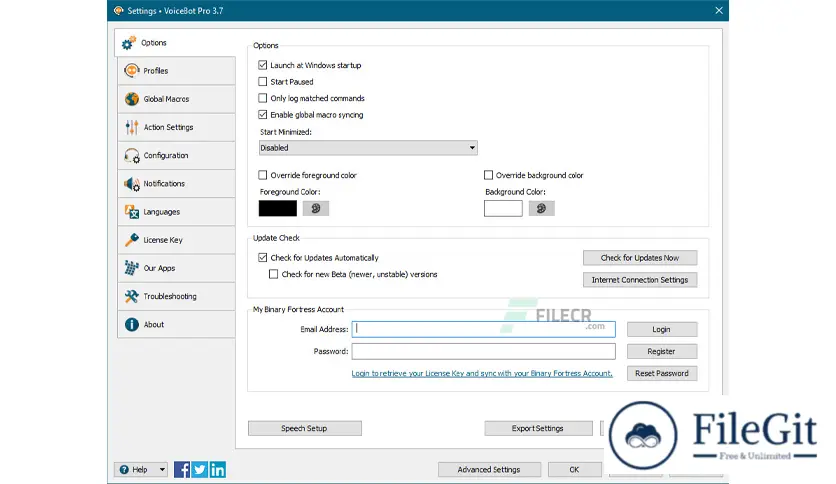Open the Facebook page icon

tap(182, 469)
